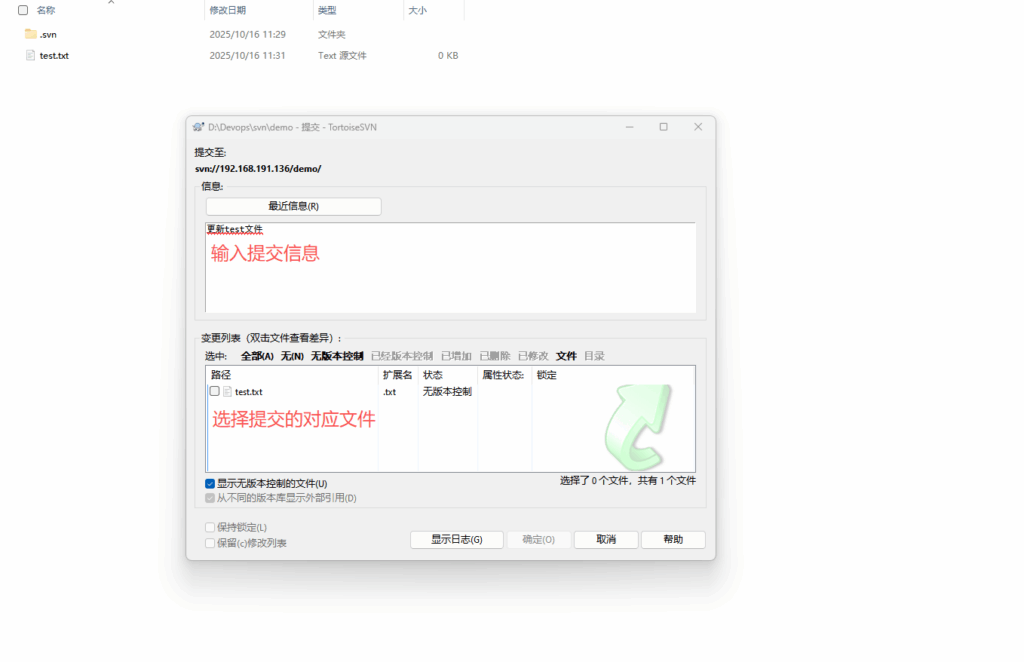Maximize the TortoiseSVN commit dialog
Image resolution: width=1024 pixels, height=662 pixels.
coord(663,127)
